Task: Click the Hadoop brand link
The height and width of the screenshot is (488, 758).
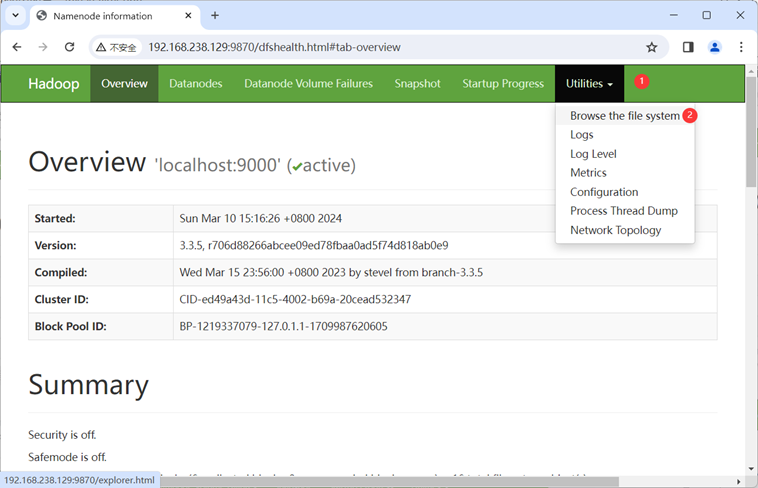Action: pos(54,84)
